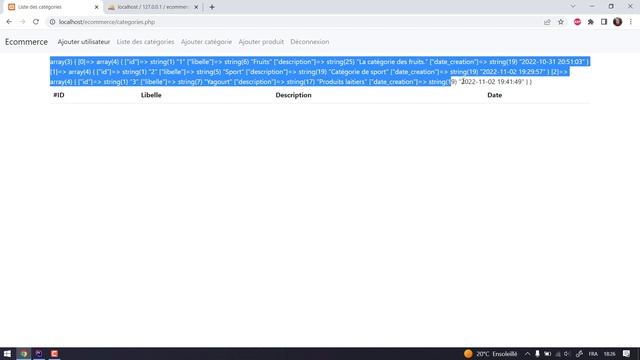Click the microphone tray icon

pos(537,354)
